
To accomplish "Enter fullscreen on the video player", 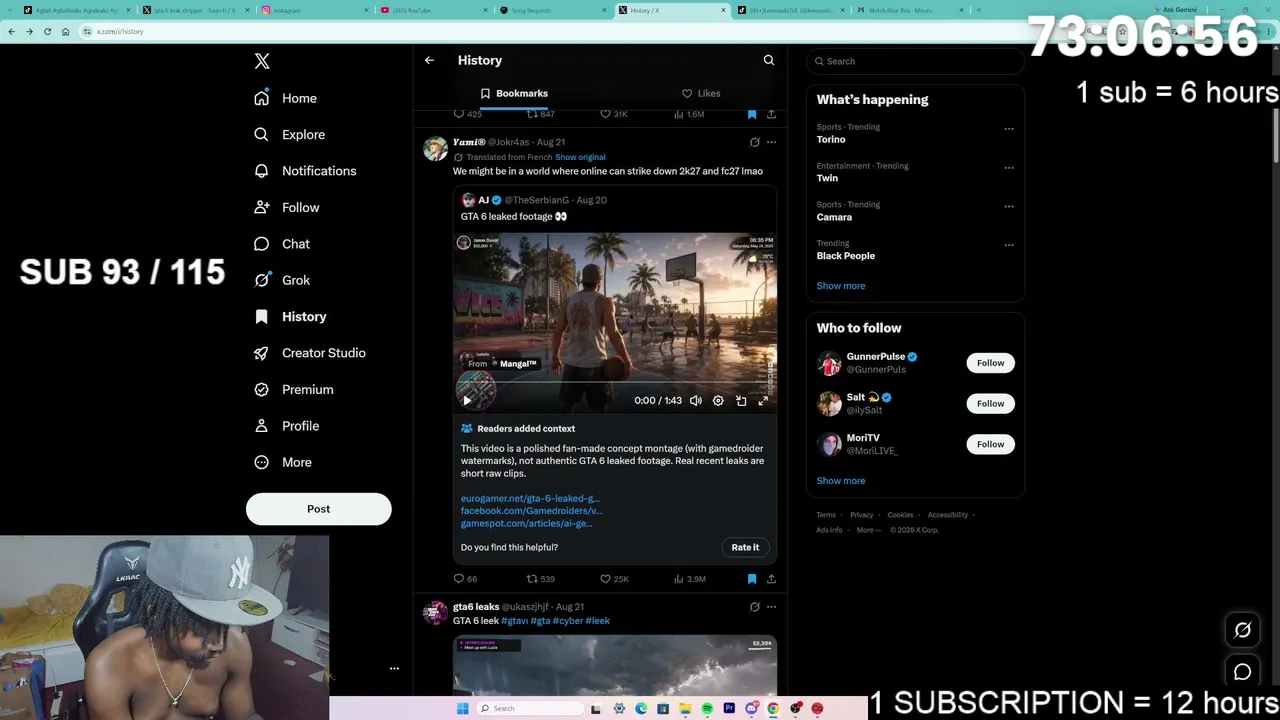I will 763,400.
